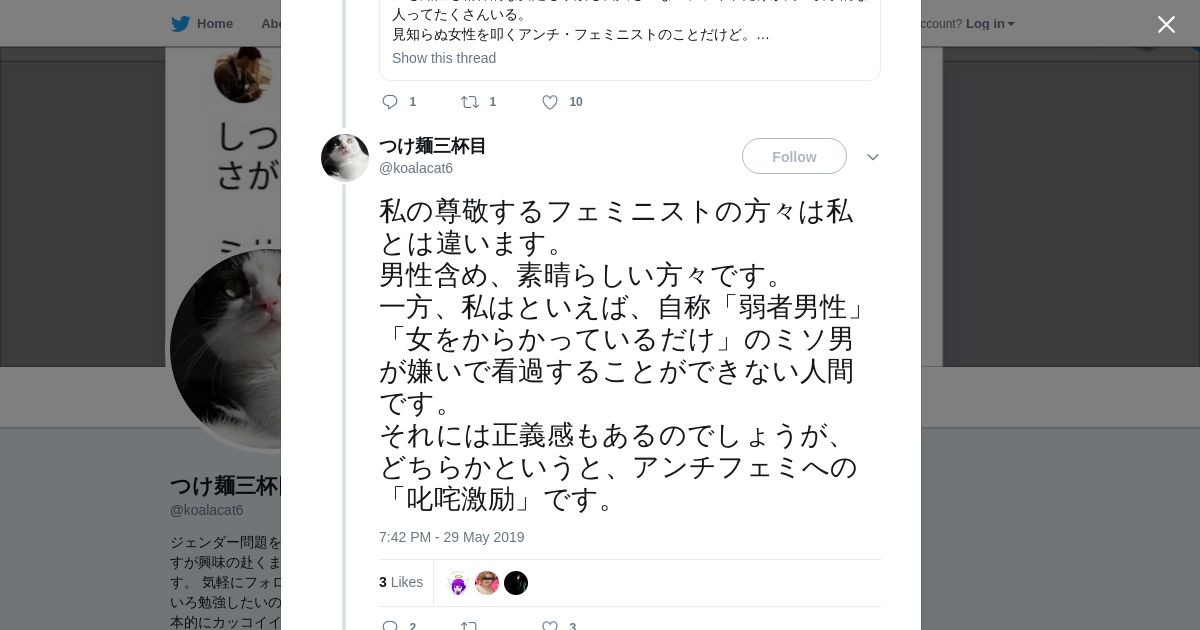The height and width of the screenshot is (630, 1200).
Task: Open the second liker's avatar
Action: [x=487, y=583]
